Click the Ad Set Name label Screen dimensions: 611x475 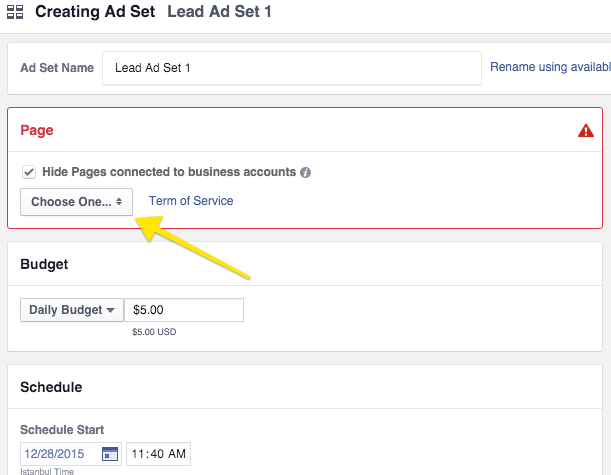pos(57,68)
